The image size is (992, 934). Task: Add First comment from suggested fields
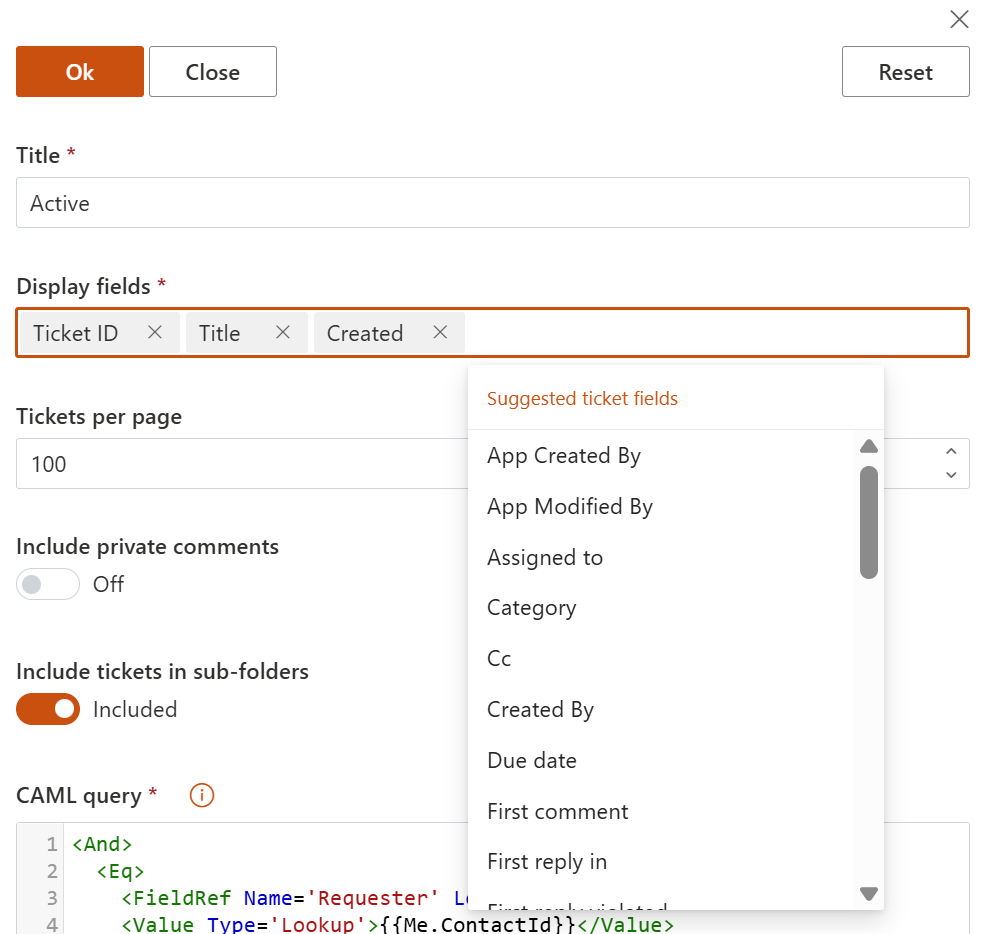(x=661, y=811)
